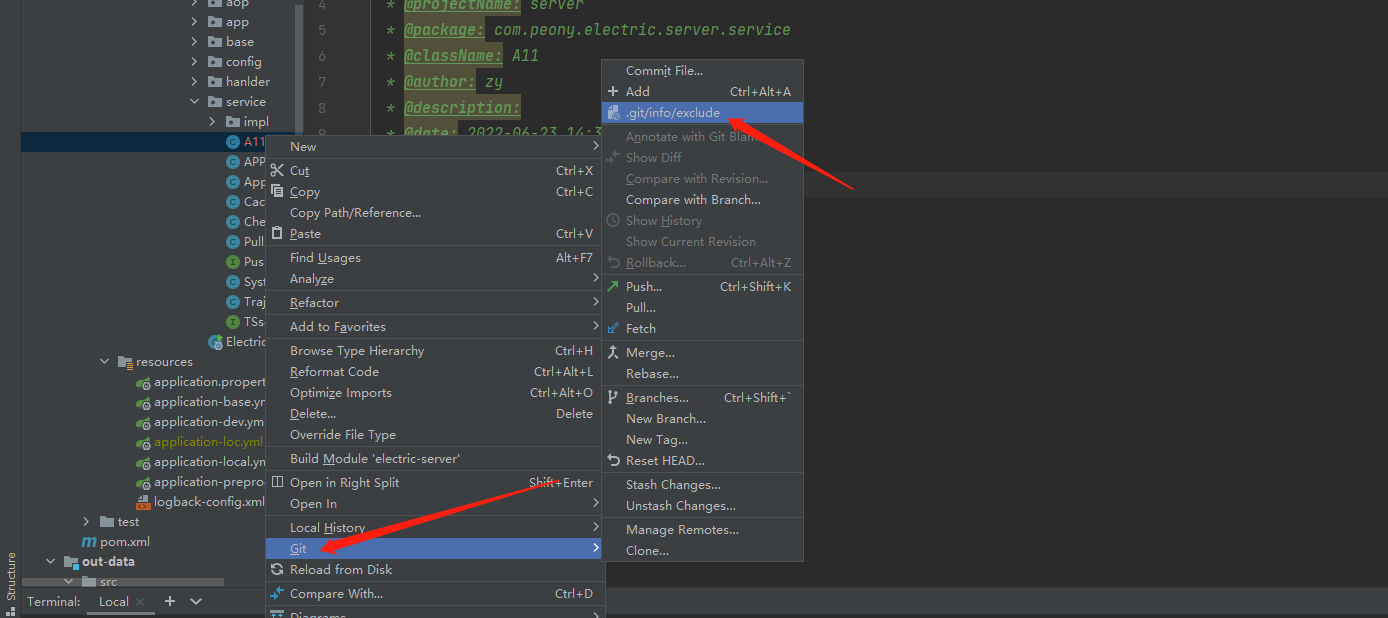Collapse the service folder
The height and width of the screenshot is (618, 1388).
pyautogui.click(x=195, y=102)
